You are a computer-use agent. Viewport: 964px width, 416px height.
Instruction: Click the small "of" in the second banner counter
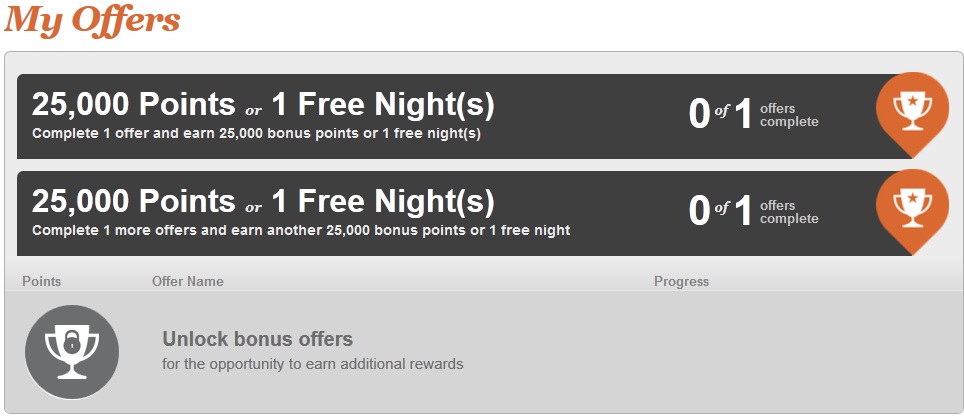(x=722, y=209)
